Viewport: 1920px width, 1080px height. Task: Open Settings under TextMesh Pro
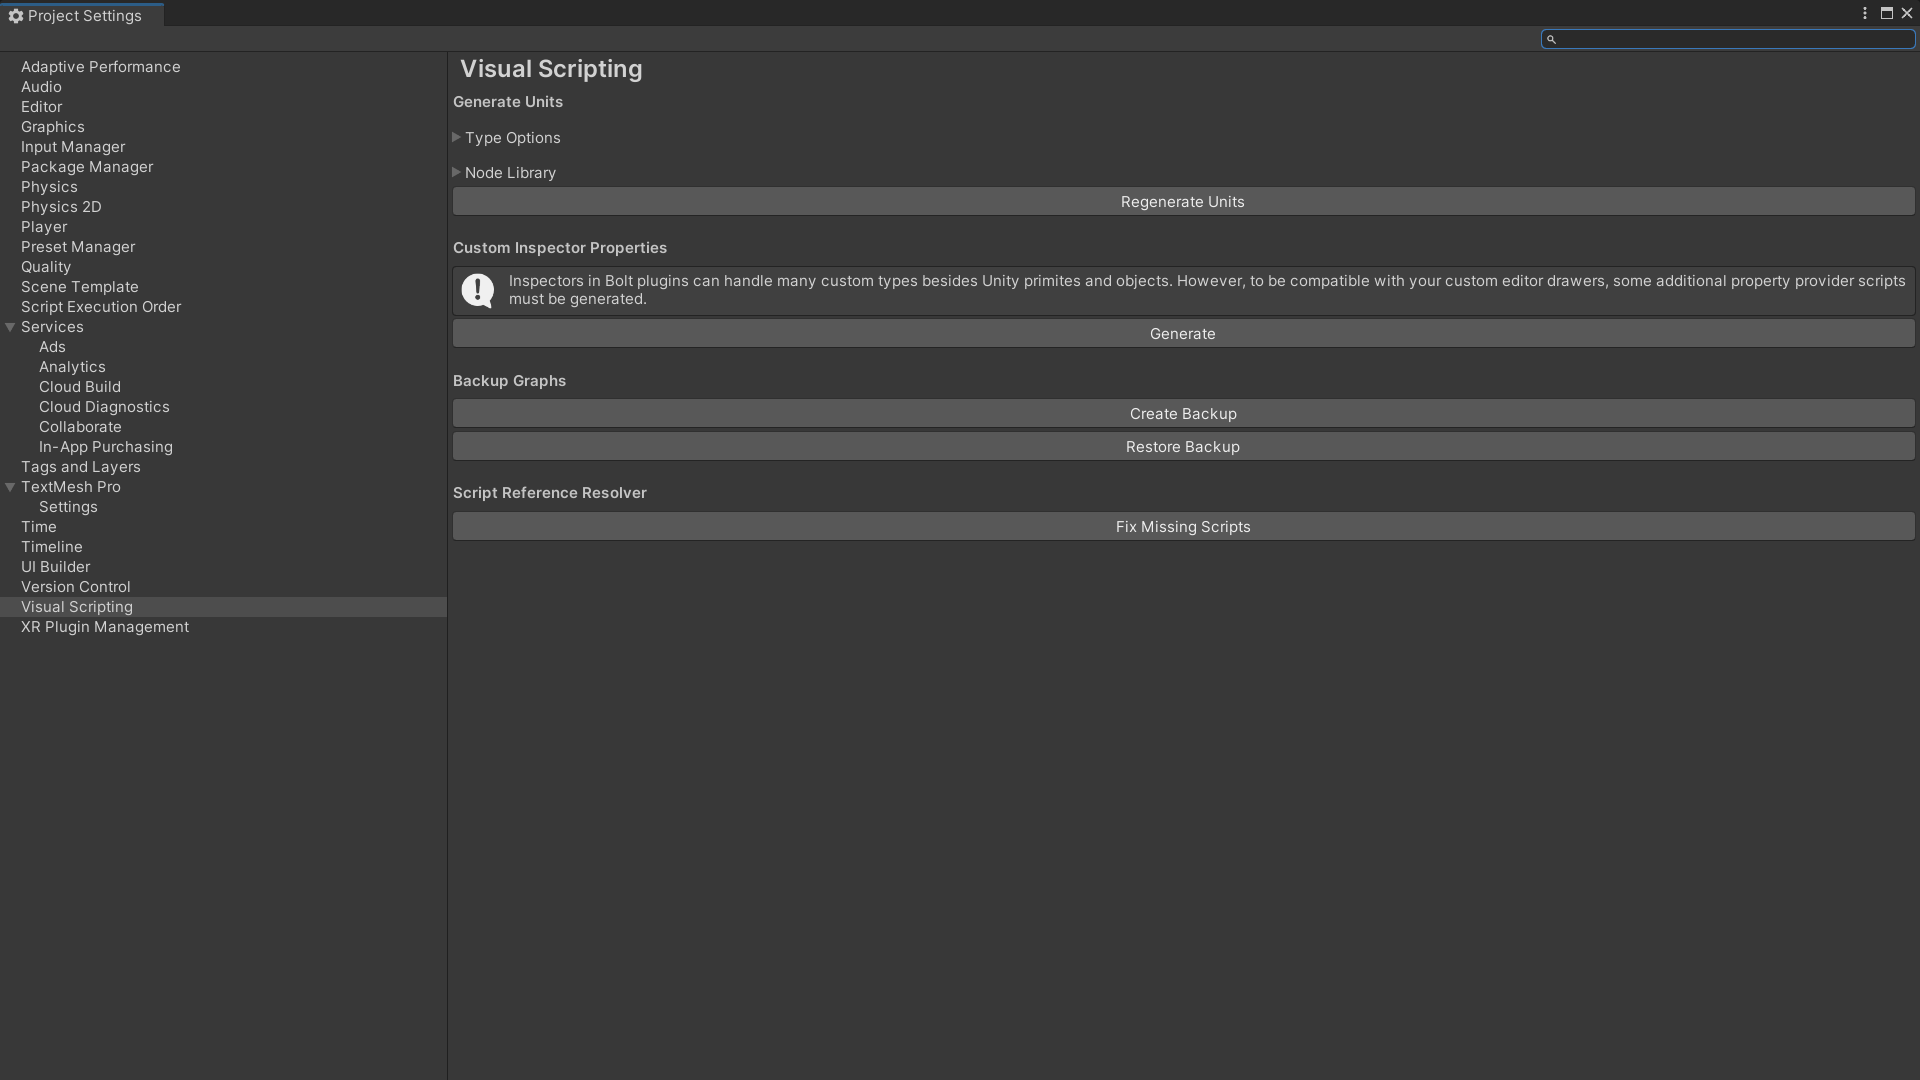(68, 507)
